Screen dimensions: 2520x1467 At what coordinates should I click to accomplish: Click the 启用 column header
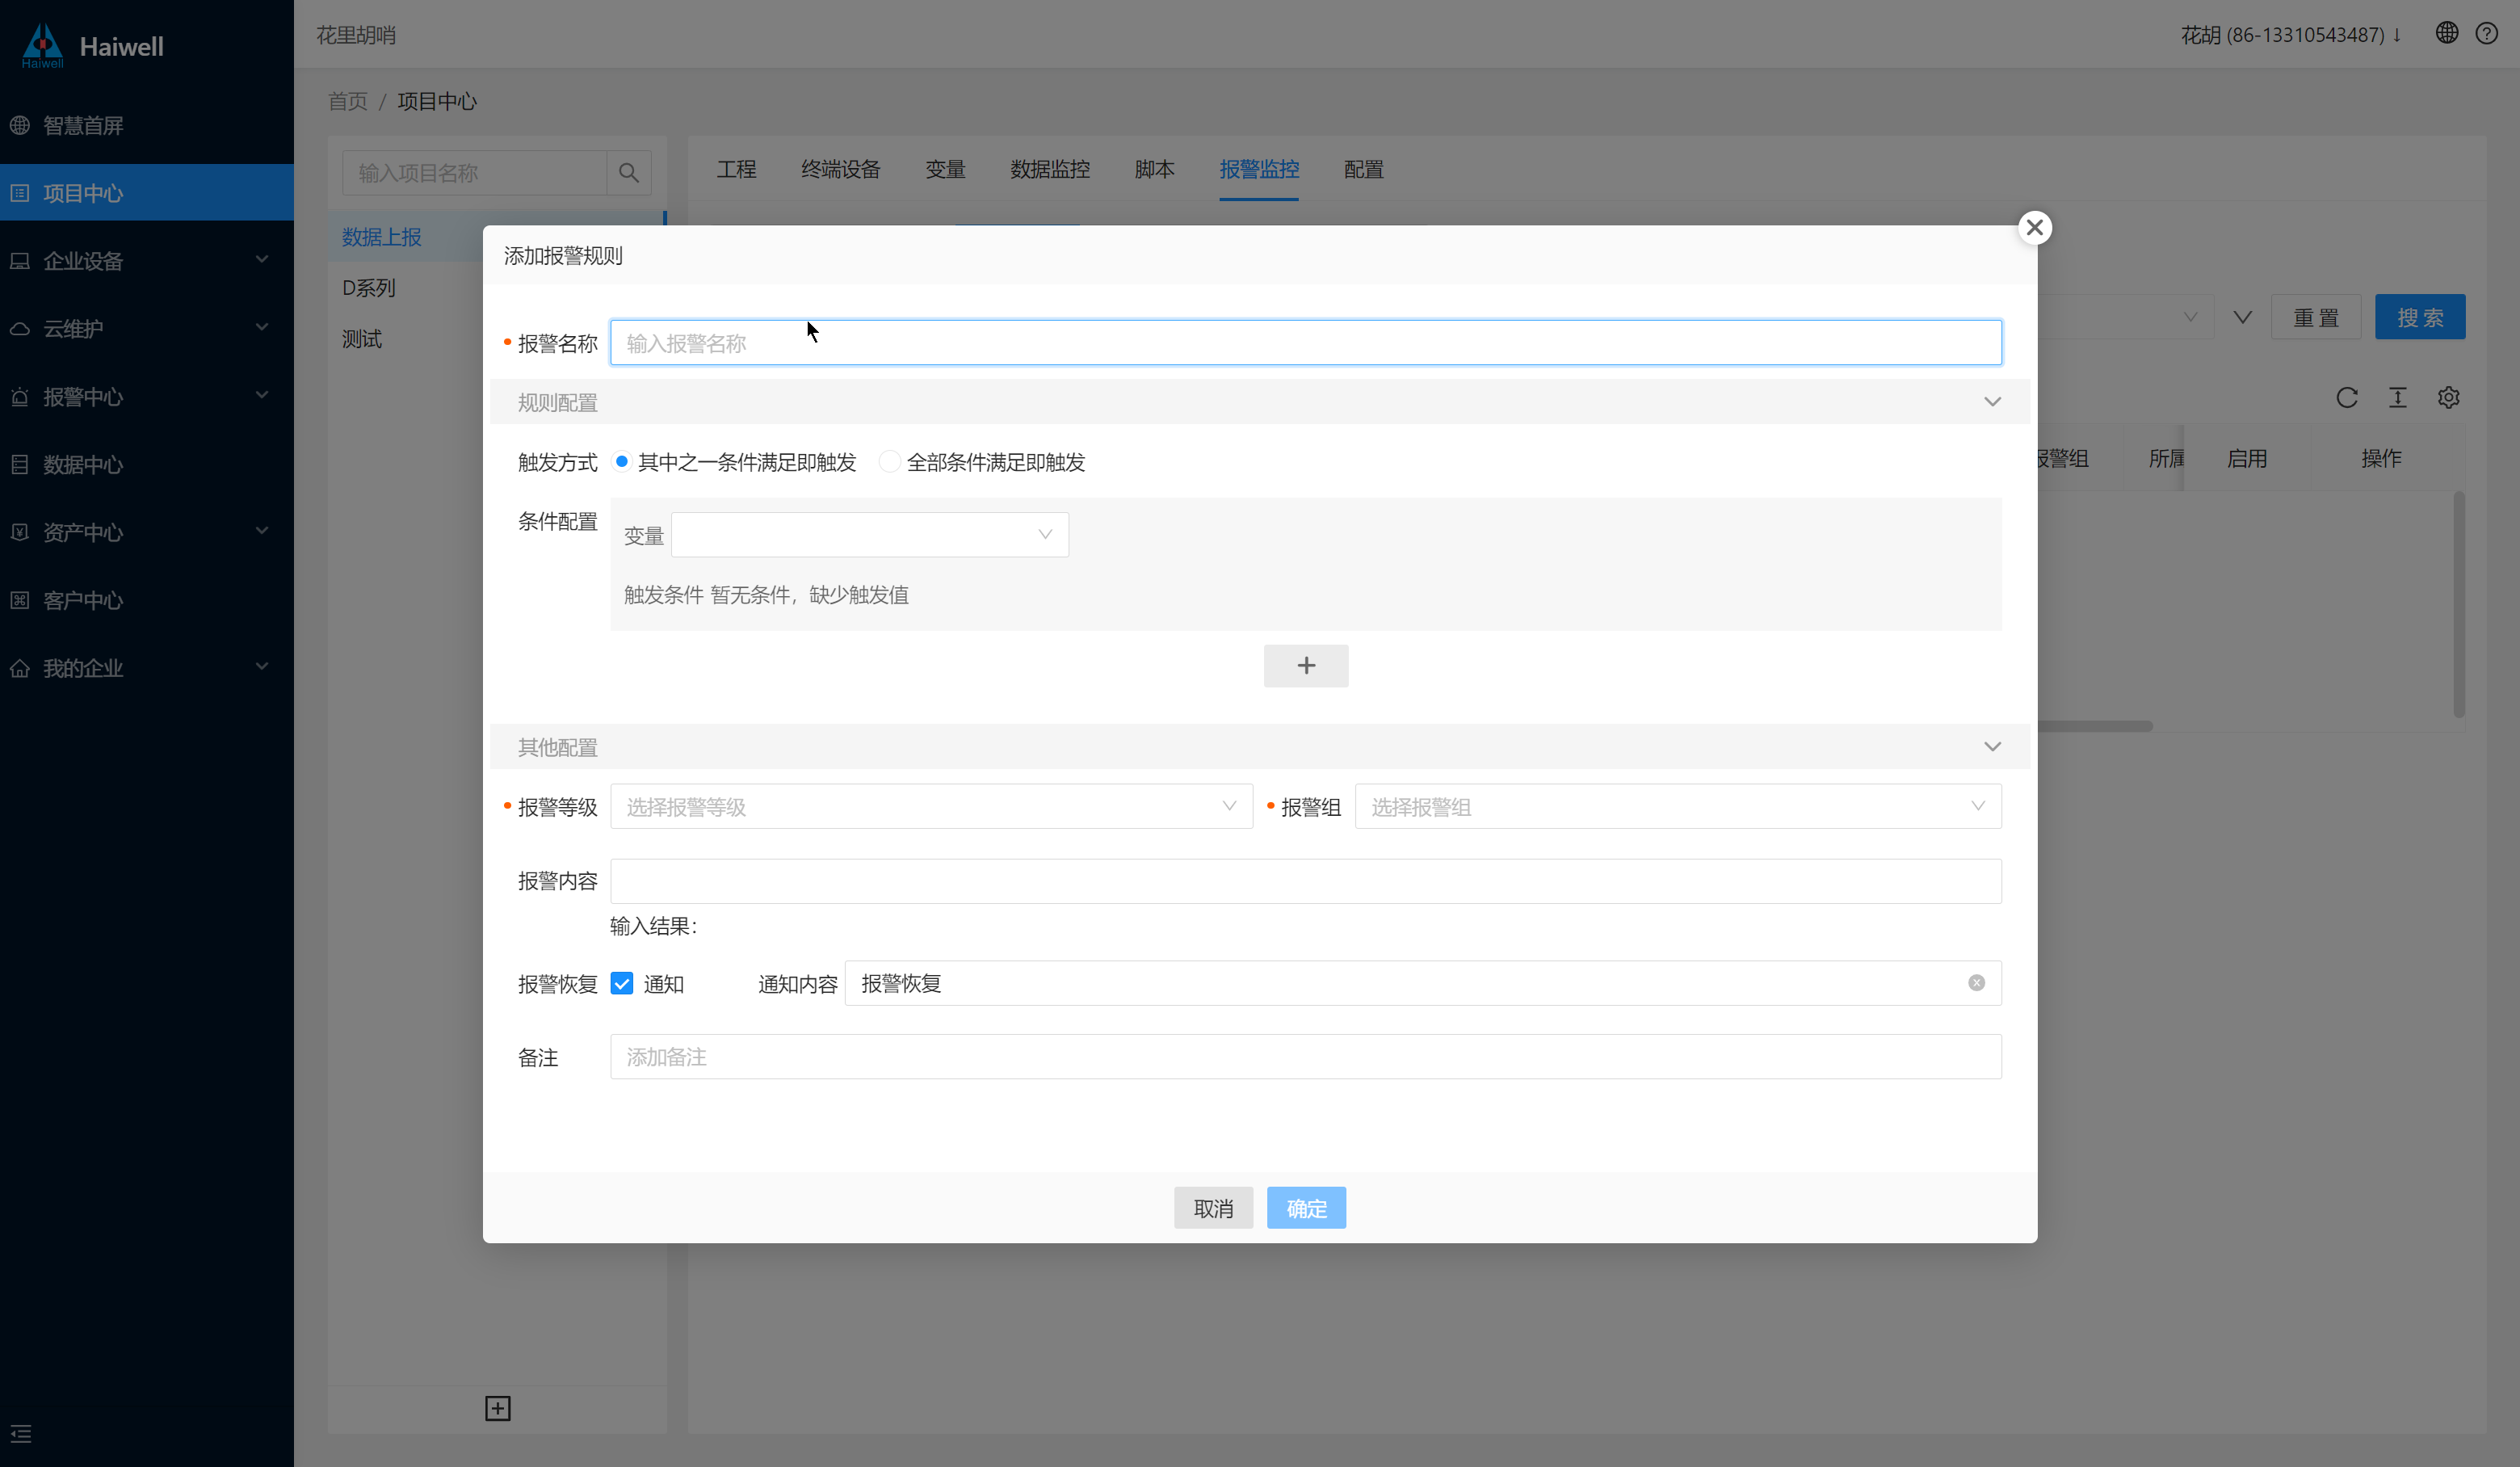2246,459
